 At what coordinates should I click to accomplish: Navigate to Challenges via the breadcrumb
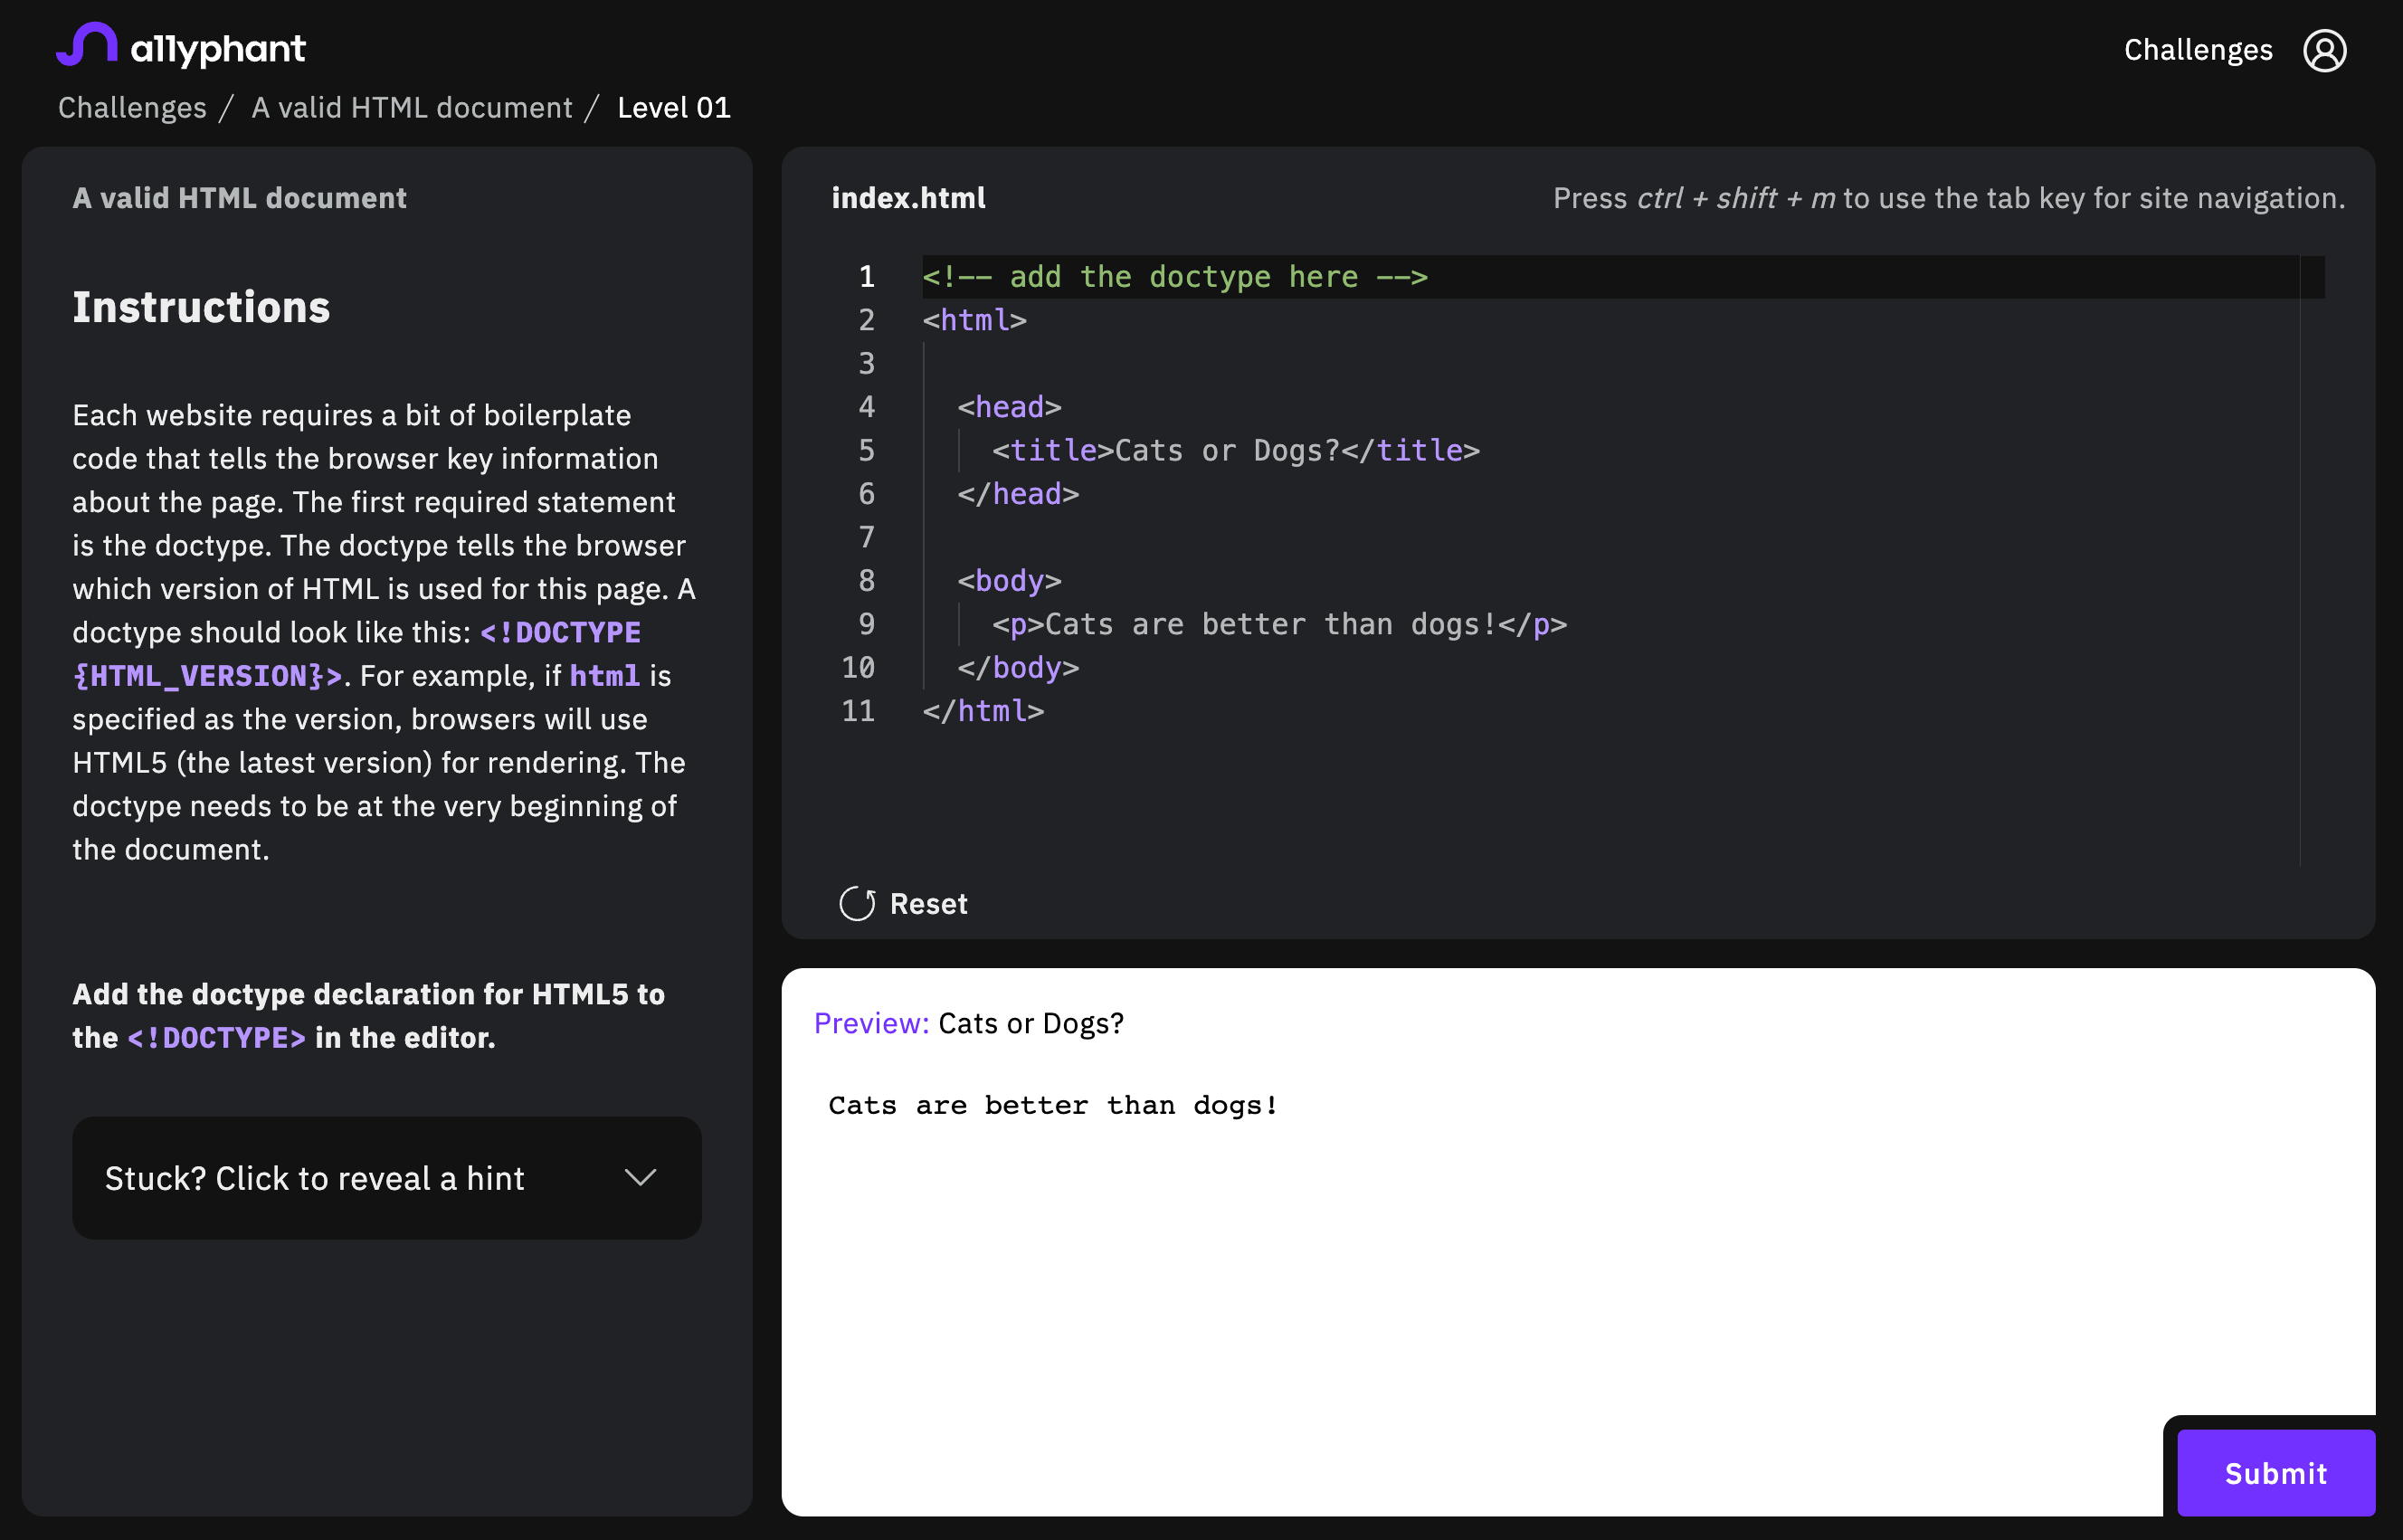[x=131, y=107]
